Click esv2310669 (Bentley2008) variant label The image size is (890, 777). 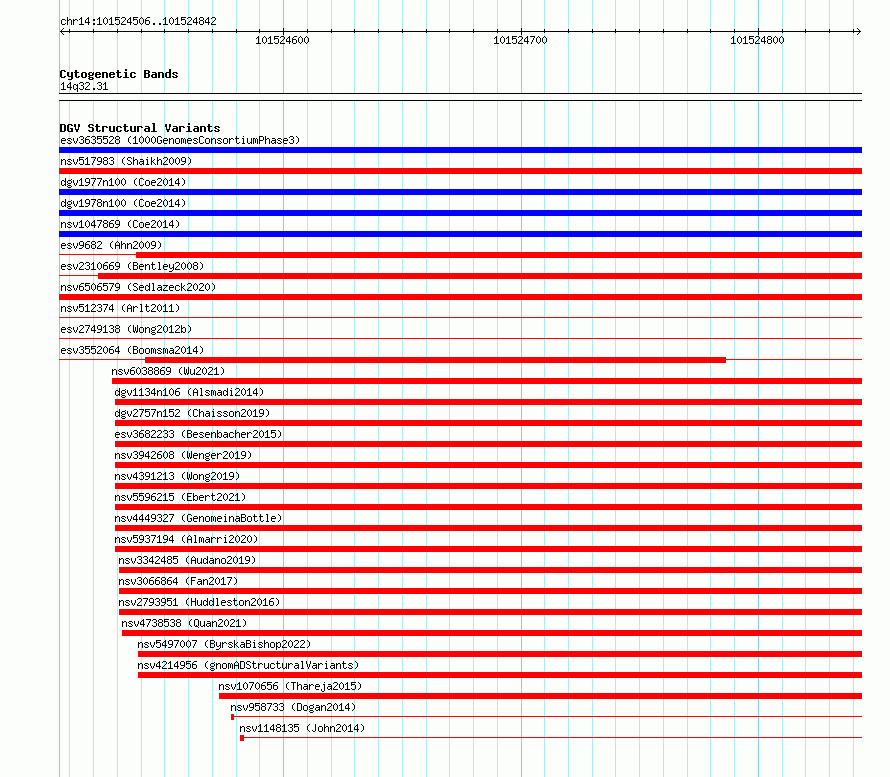(x=132, y=266)
